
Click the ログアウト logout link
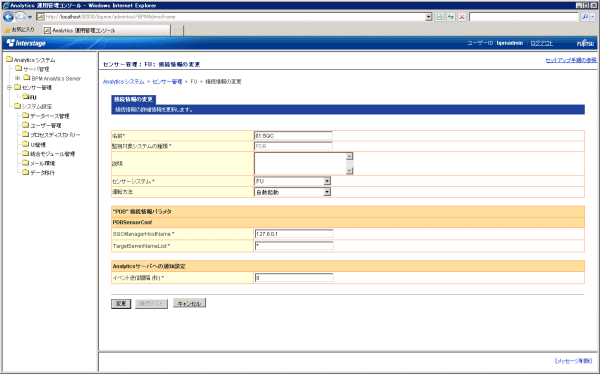click(541, 43)
